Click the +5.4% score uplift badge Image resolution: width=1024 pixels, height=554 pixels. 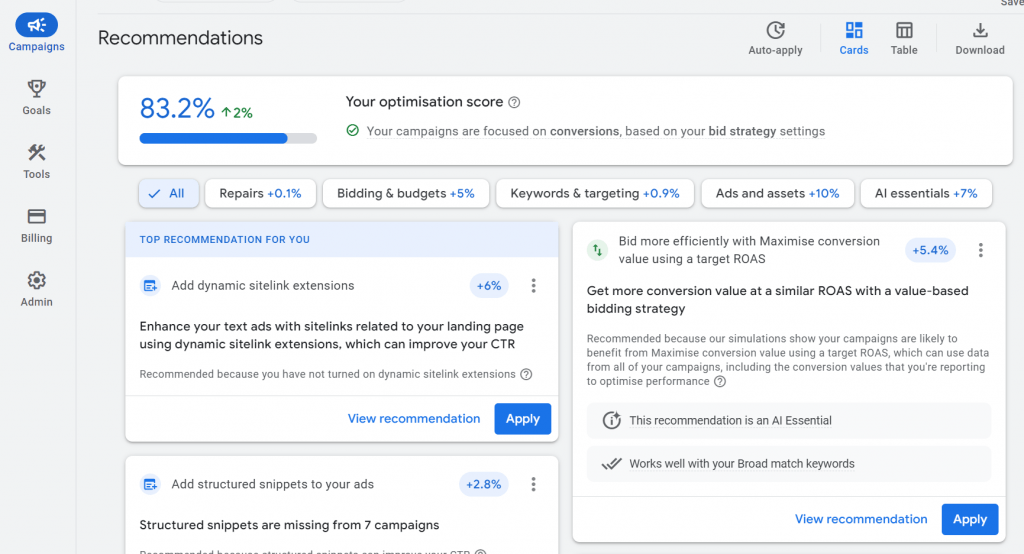pyautogui.click(x=930, y=250)
